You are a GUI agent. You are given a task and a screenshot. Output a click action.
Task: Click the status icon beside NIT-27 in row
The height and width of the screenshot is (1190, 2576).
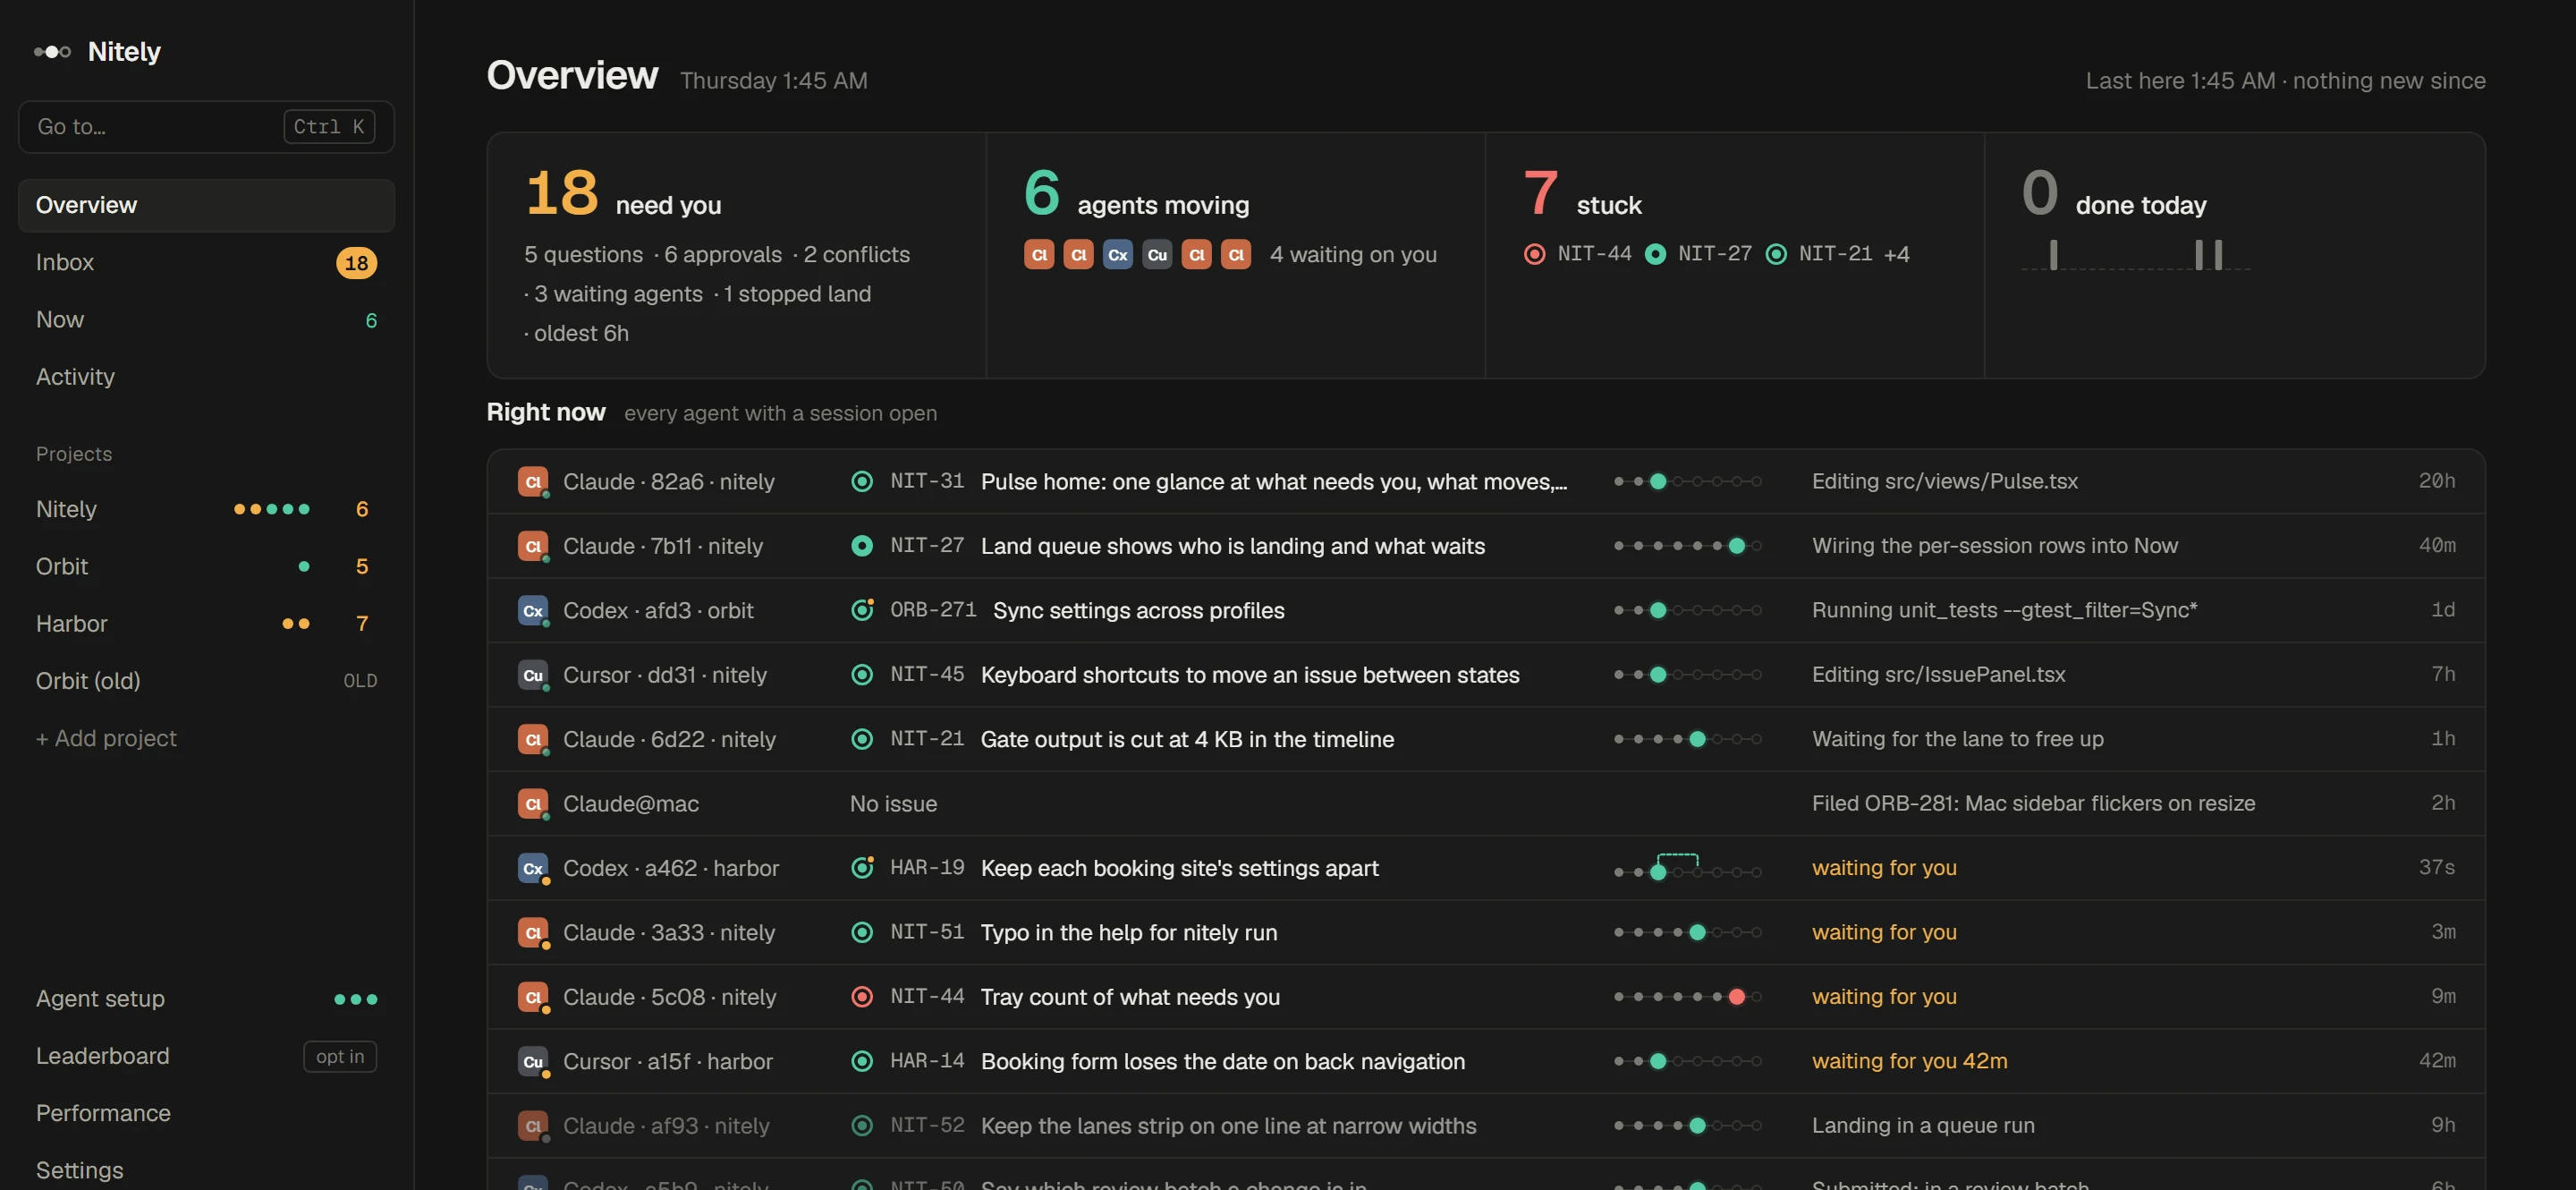[861, 546]
